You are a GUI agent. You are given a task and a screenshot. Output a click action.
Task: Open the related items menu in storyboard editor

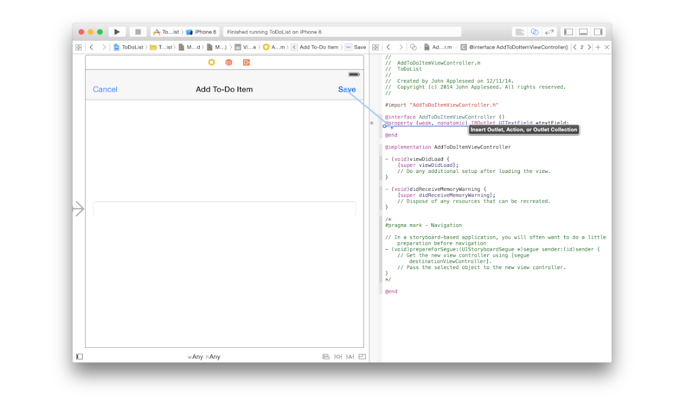click(x=78, y=47)
